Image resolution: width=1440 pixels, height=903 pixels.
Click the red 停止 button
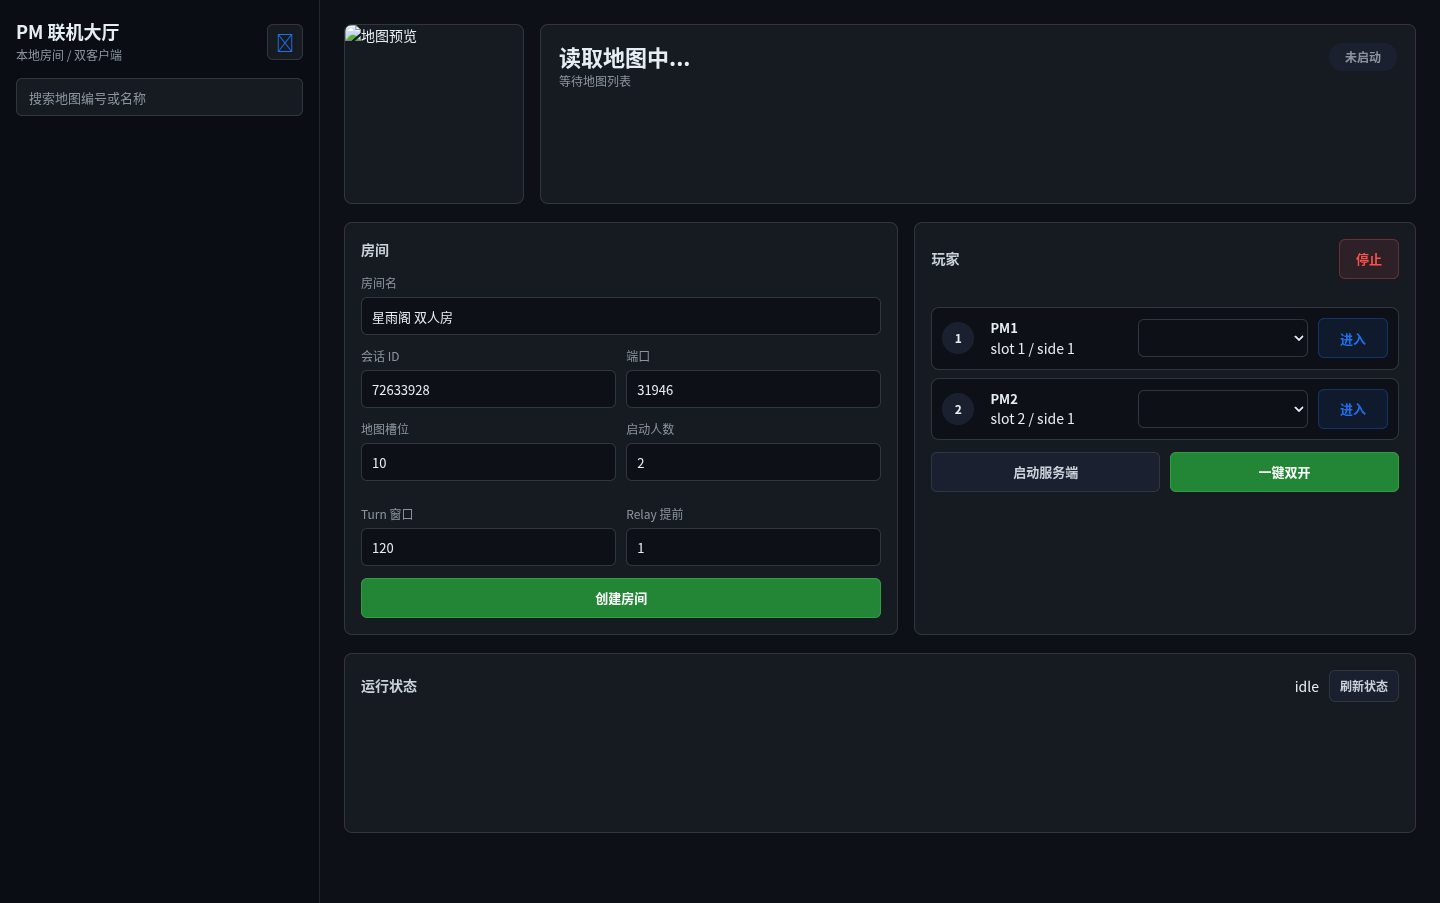(1369, 259)
